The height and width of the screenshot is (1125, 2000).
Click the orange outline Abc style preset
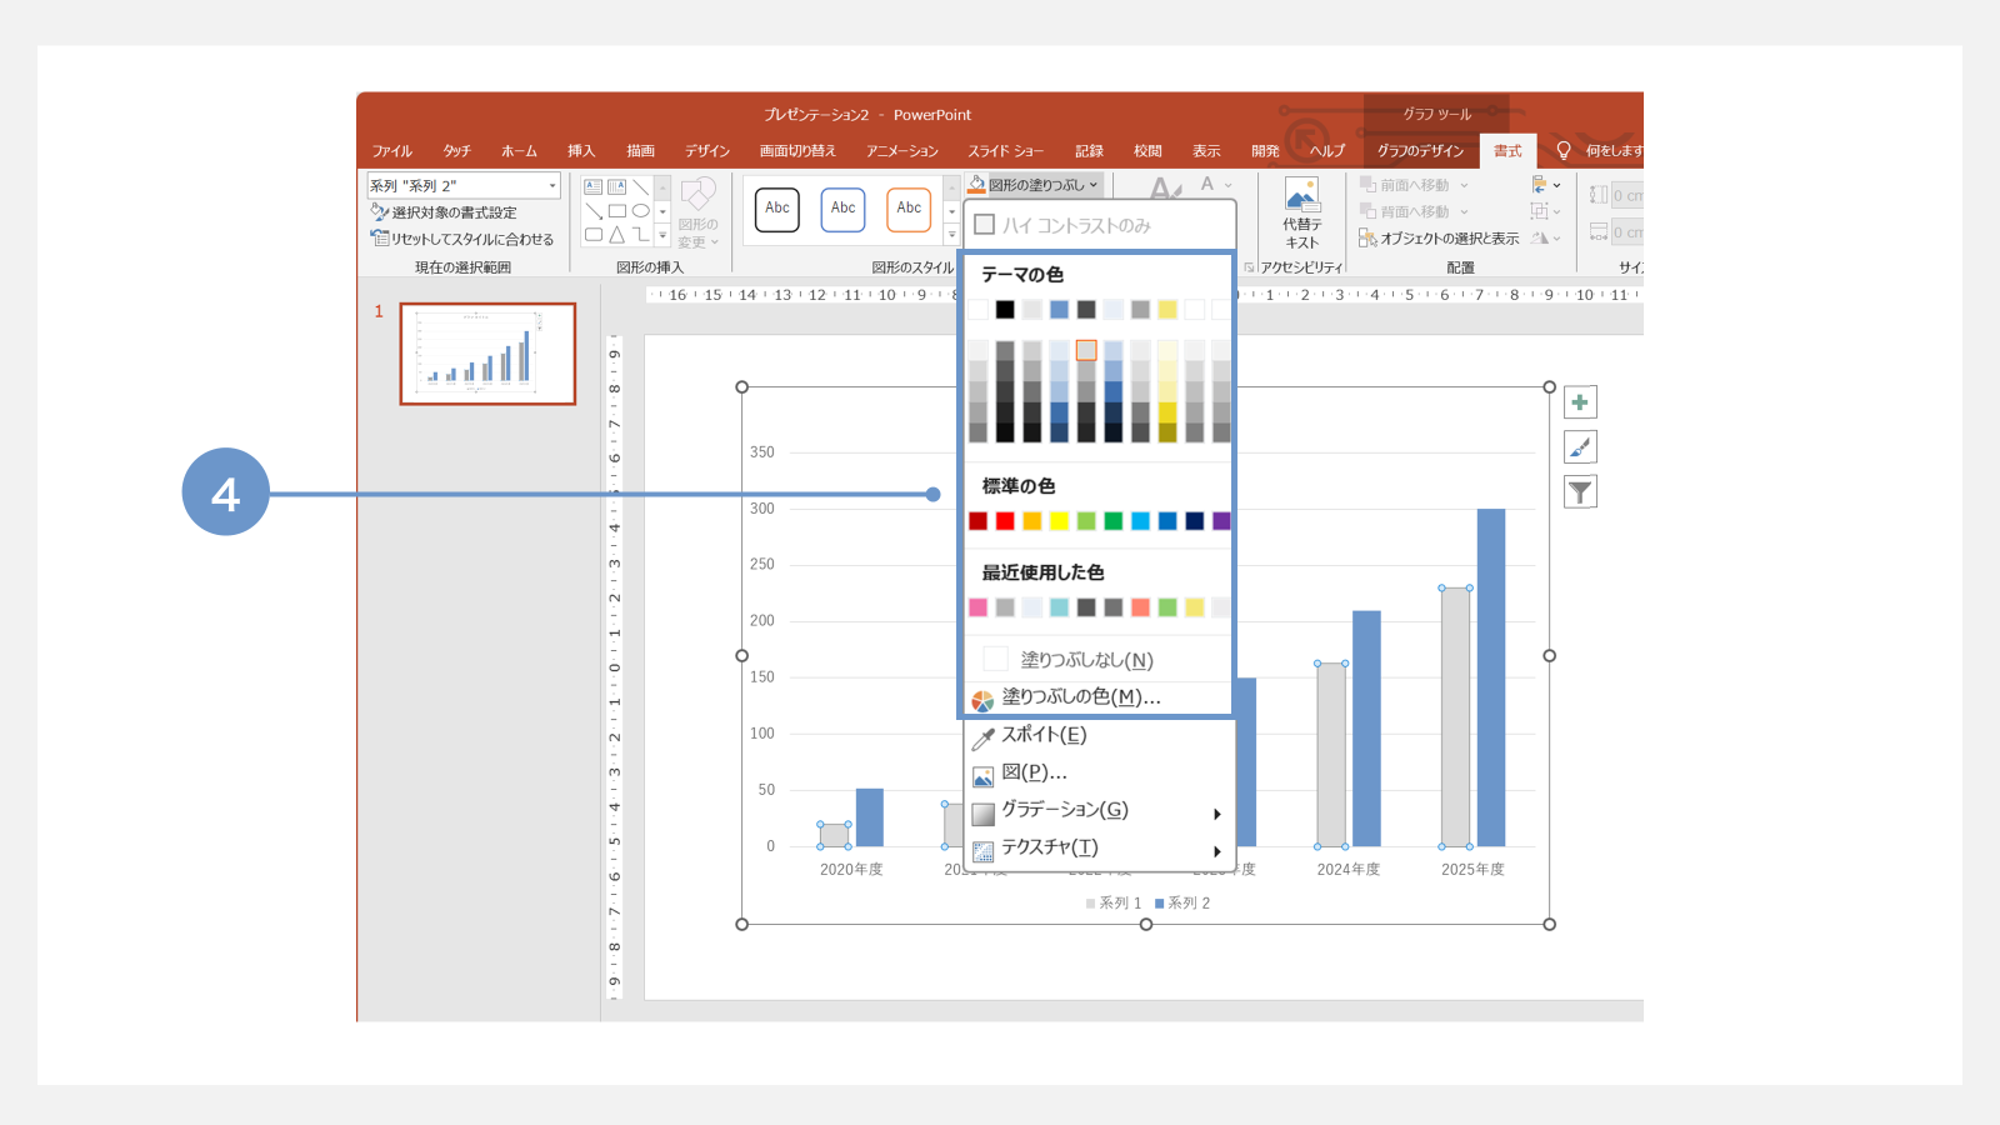(909, 209)
